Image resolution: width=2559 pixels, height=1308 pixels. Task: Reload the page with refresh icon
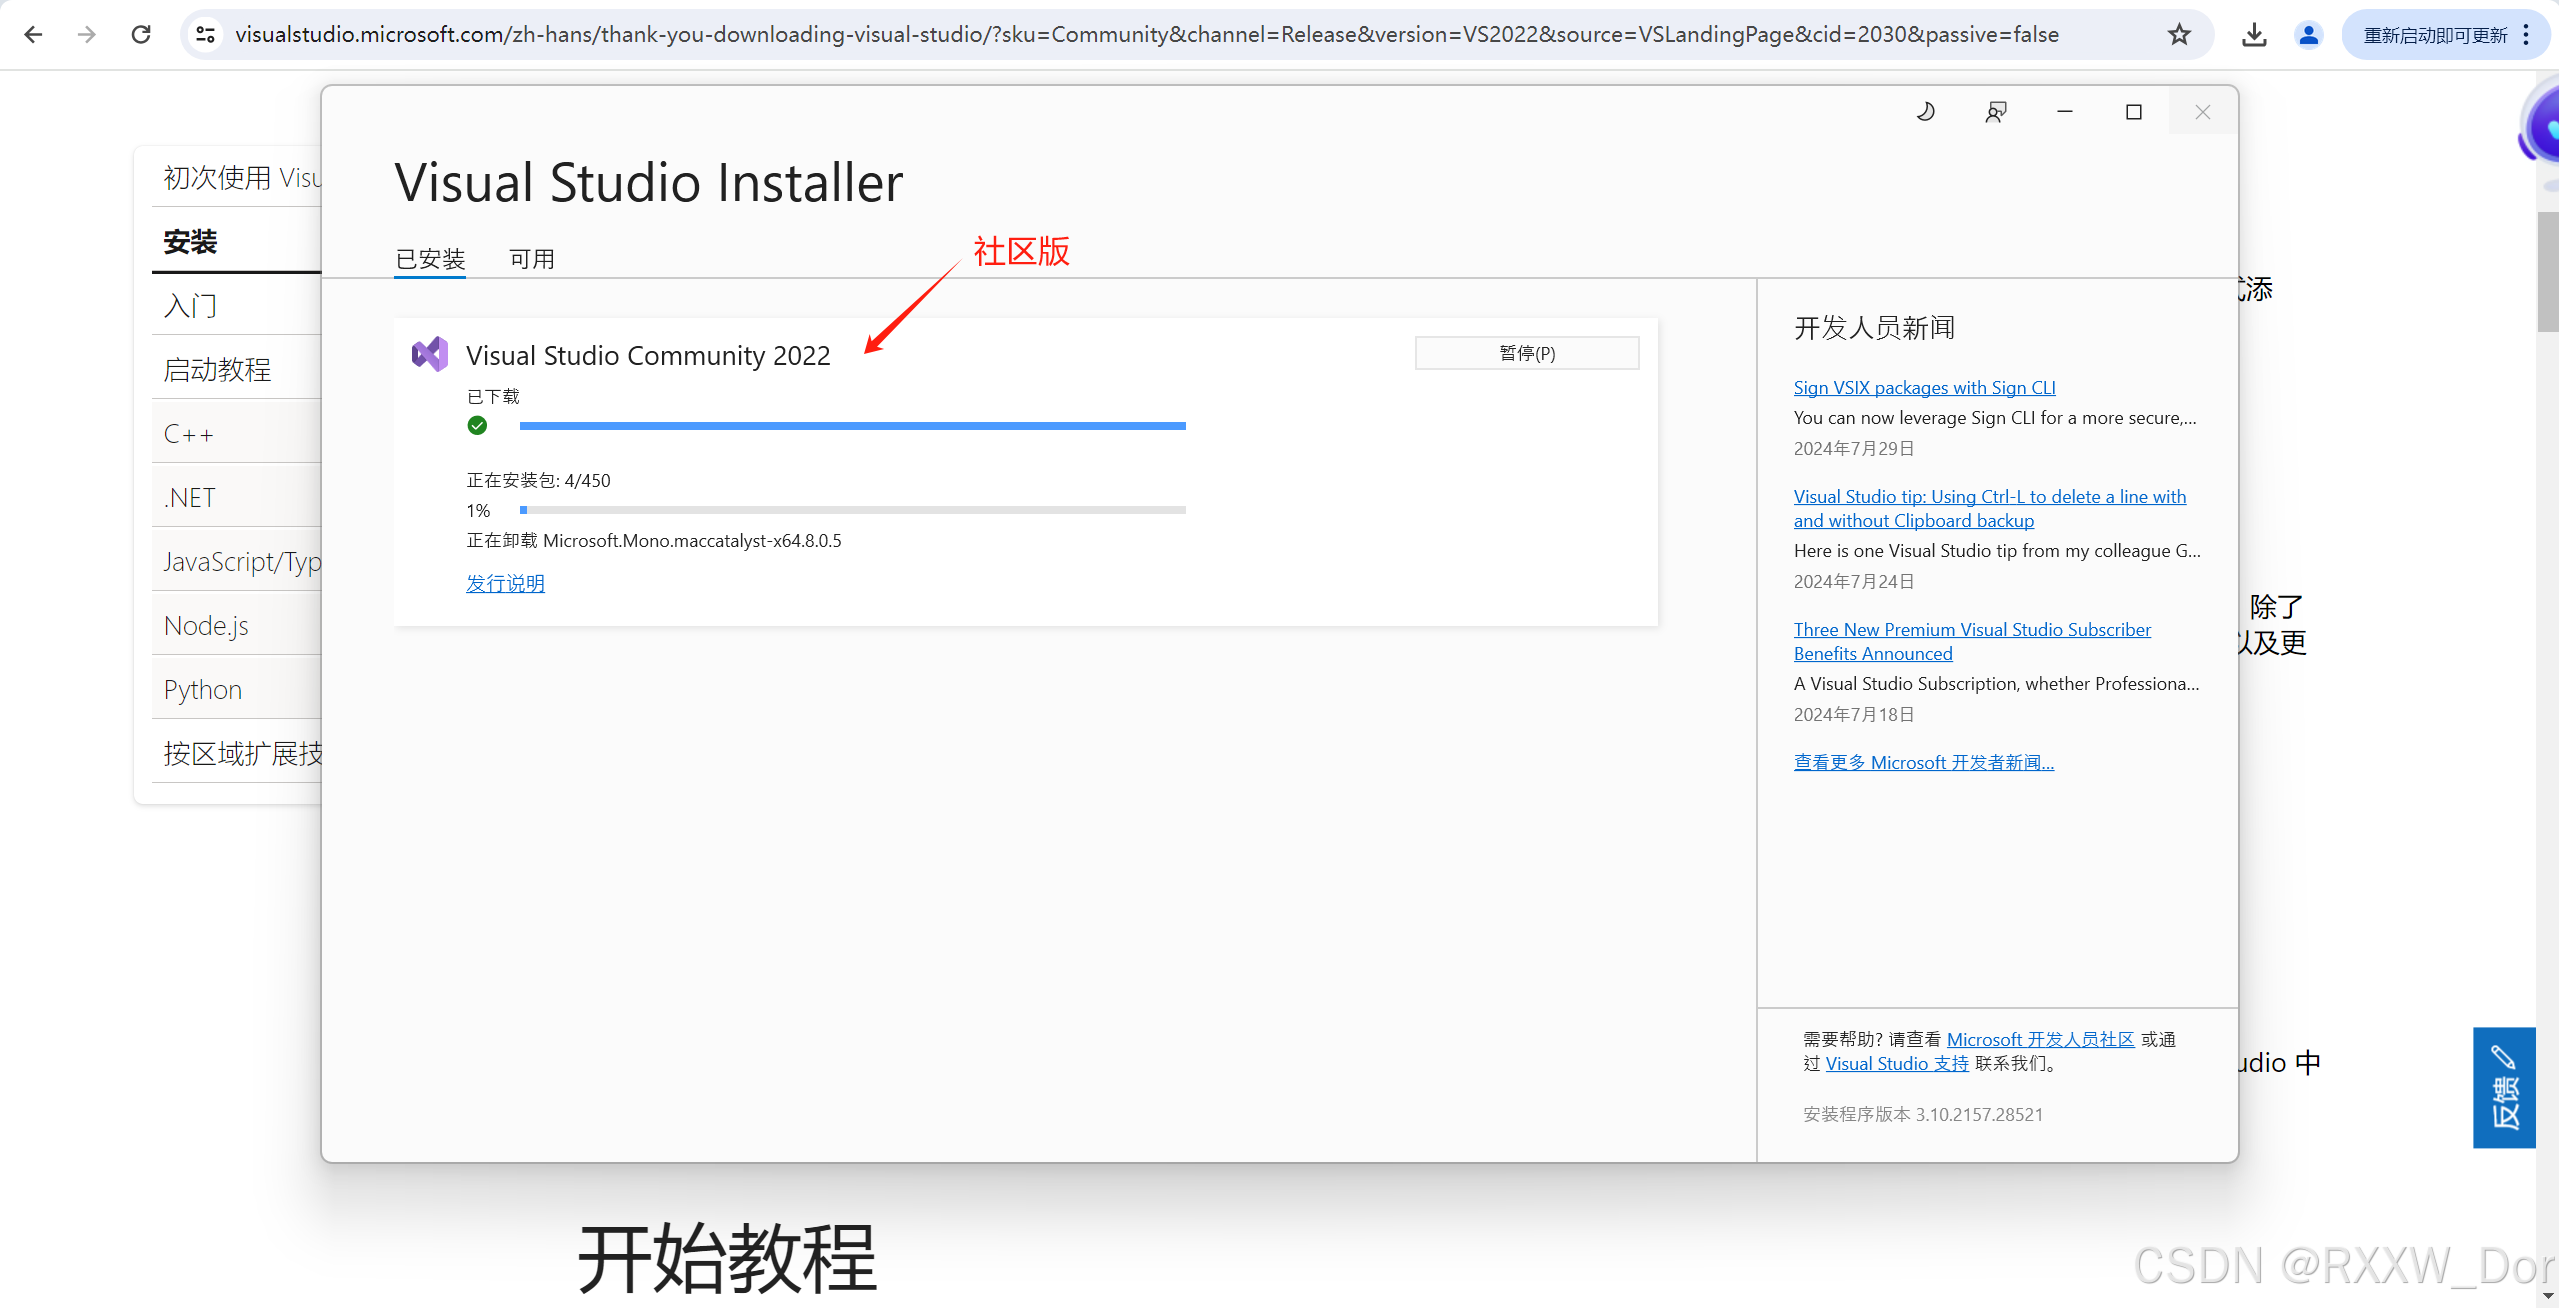(x=141, y=35)
